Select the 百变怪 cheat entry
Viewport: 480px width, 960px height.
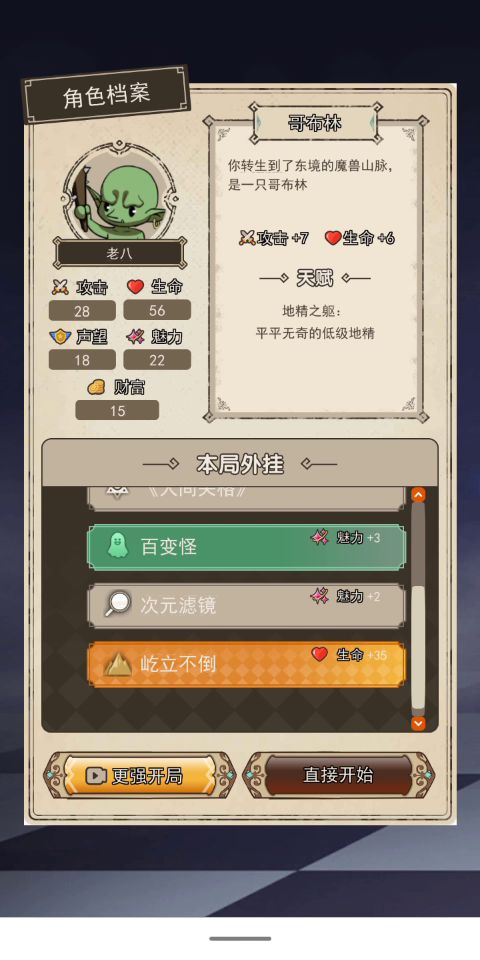[246, 547]
